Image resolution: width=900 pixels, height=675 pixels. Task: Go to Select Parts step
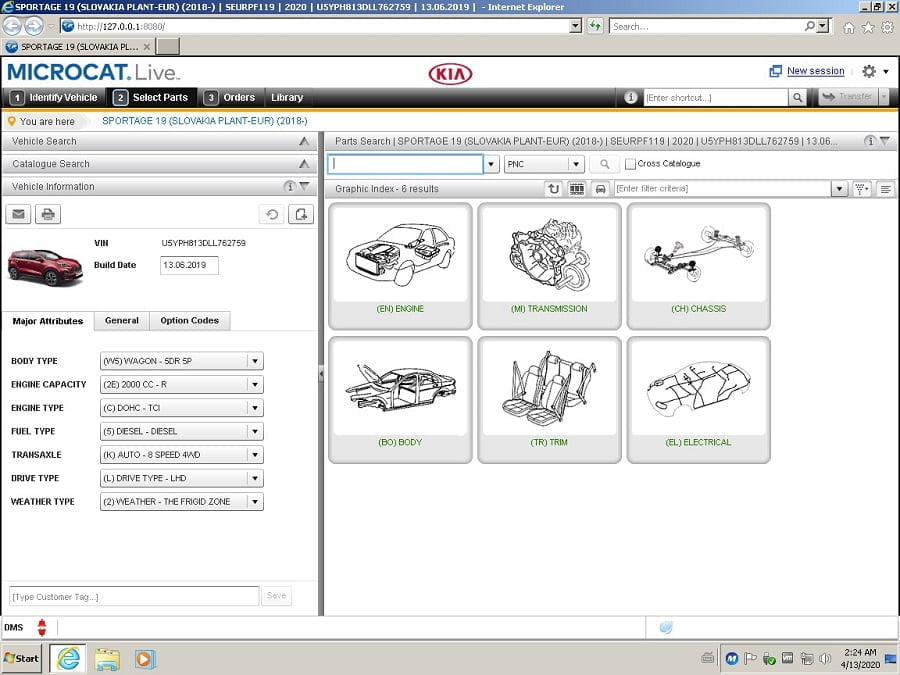152,98
